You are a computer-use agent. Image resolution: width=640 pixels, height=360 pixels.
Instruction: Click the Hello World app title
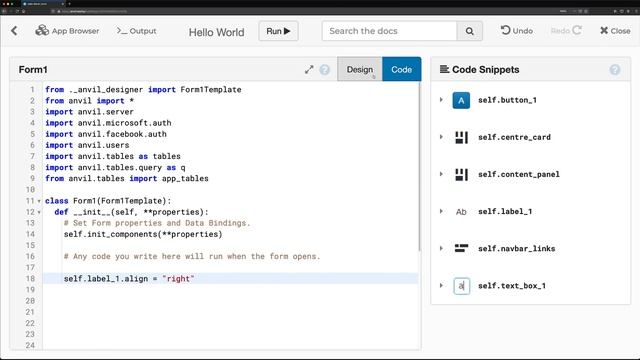(x=216, y=32)
